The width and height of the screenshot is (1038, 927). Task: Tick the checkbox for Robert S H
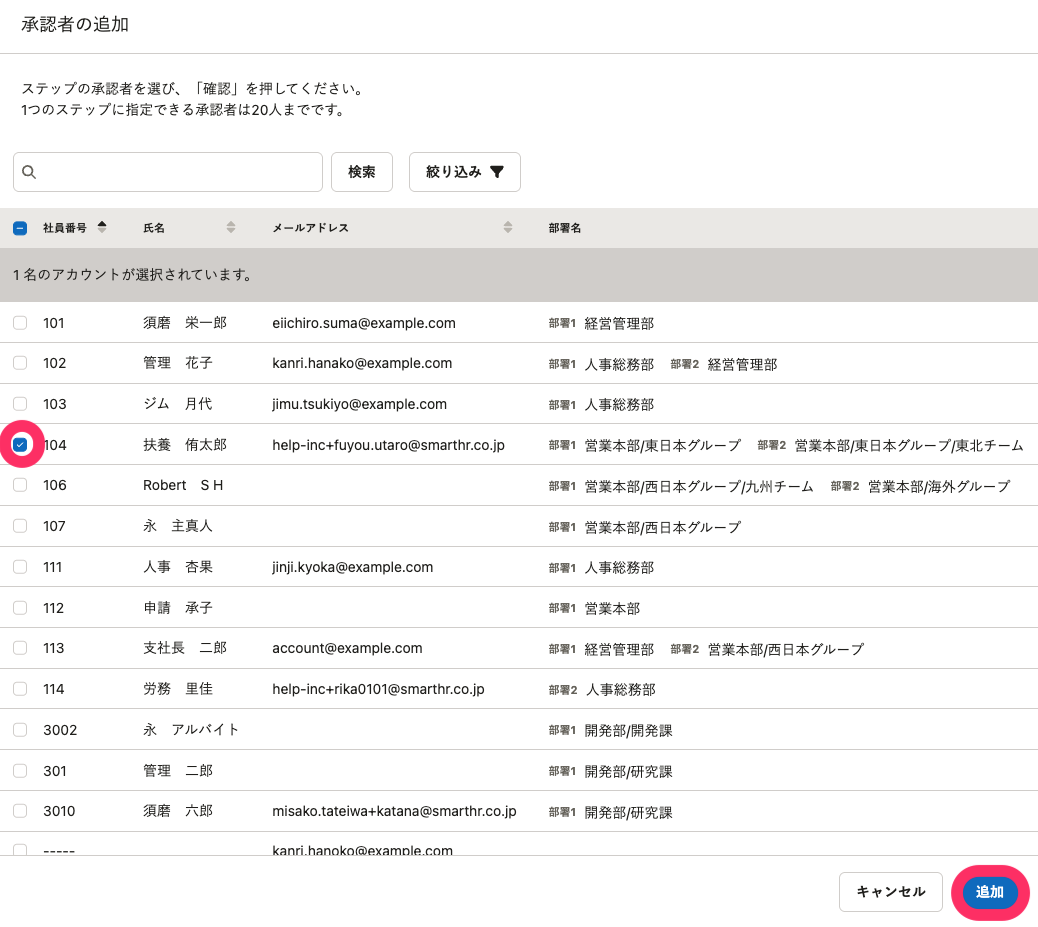coord(20,485)
